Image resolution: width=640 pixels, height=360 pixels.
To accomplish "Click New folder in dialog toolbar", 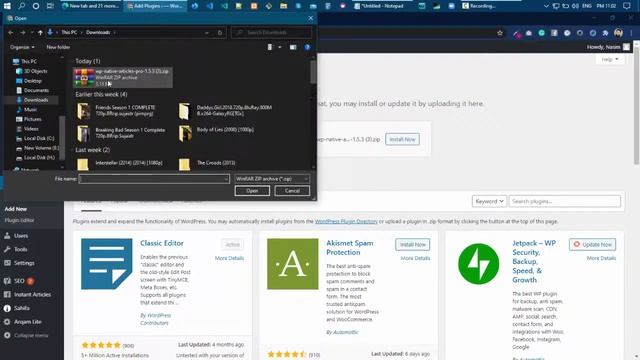I will [58, 47].
